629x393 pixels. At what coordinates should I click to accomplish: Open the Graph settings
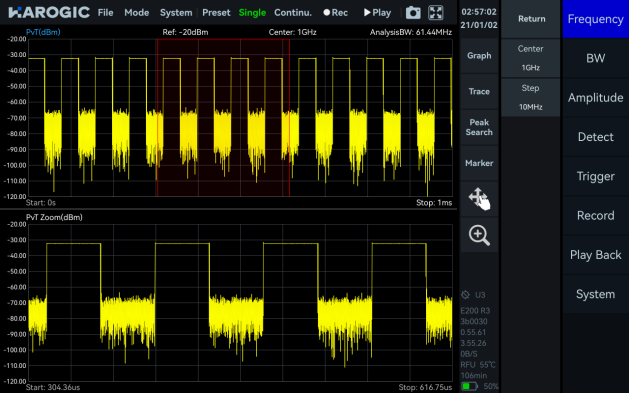coord(479,56)
